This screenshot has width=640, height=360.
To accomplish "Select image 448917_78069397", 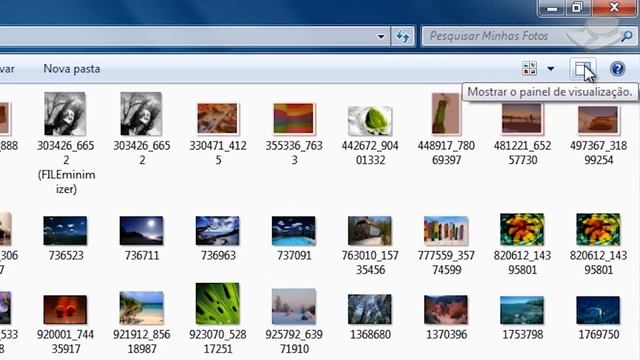I will [446, 114].
